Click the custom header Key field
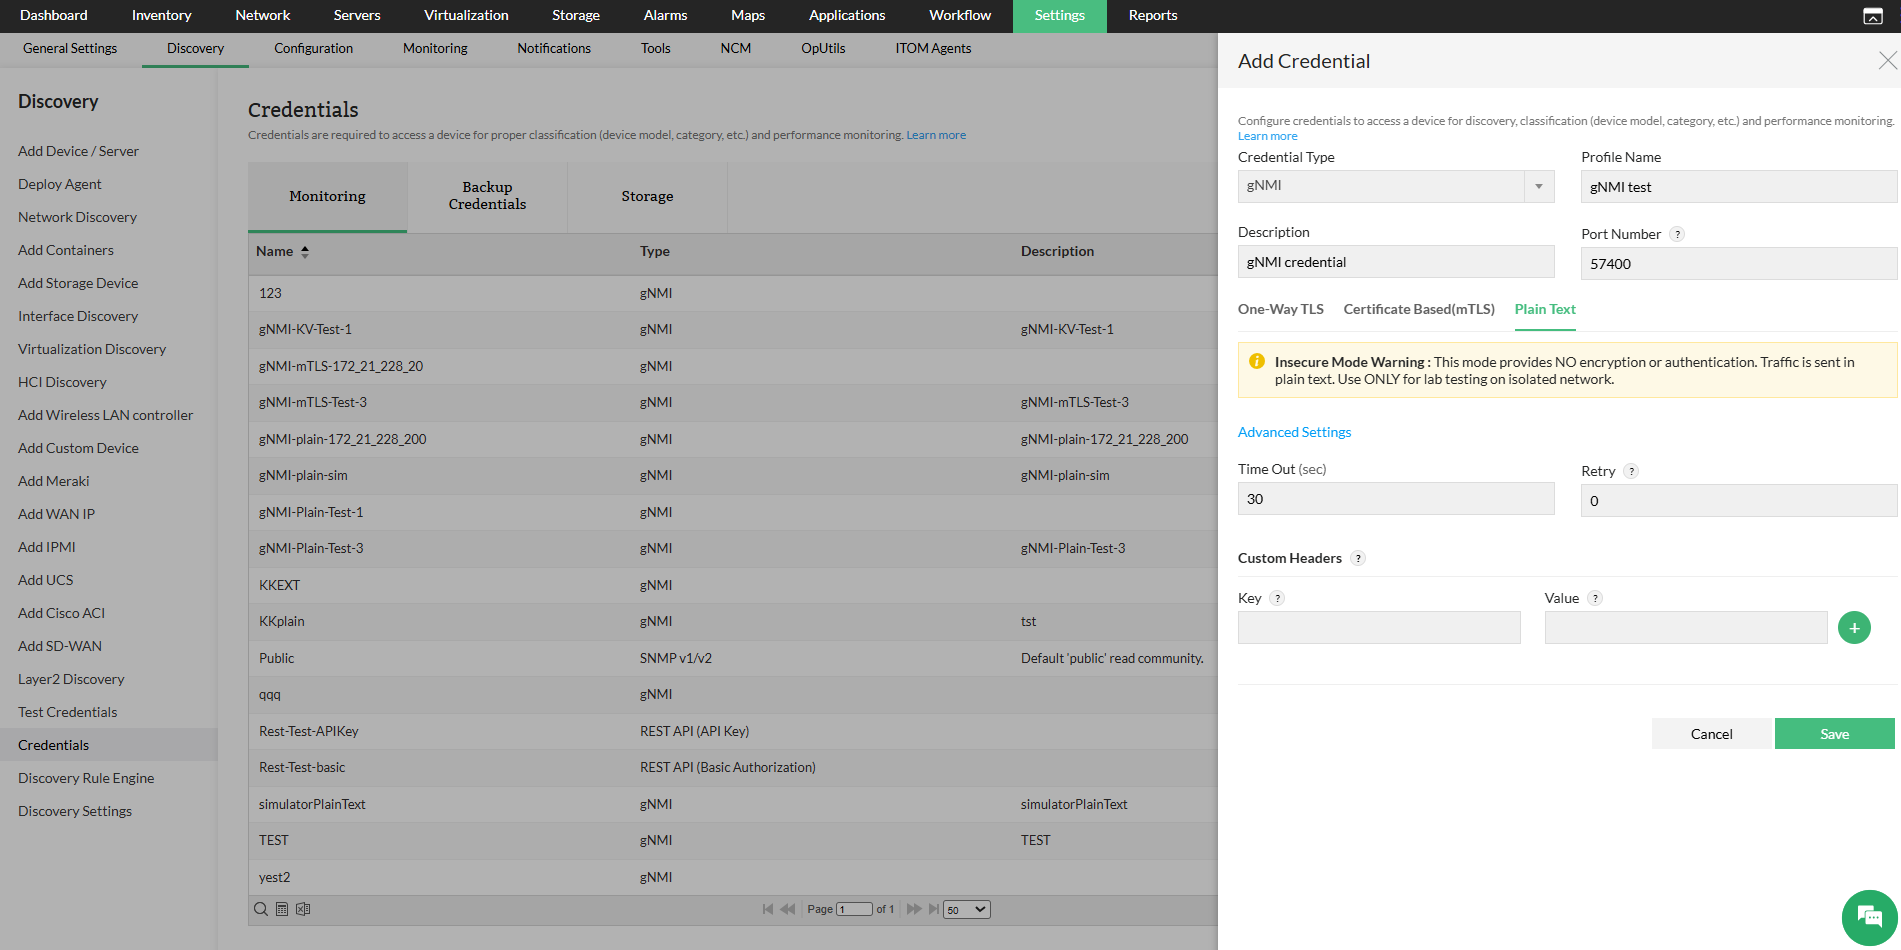 (1379, 628)
